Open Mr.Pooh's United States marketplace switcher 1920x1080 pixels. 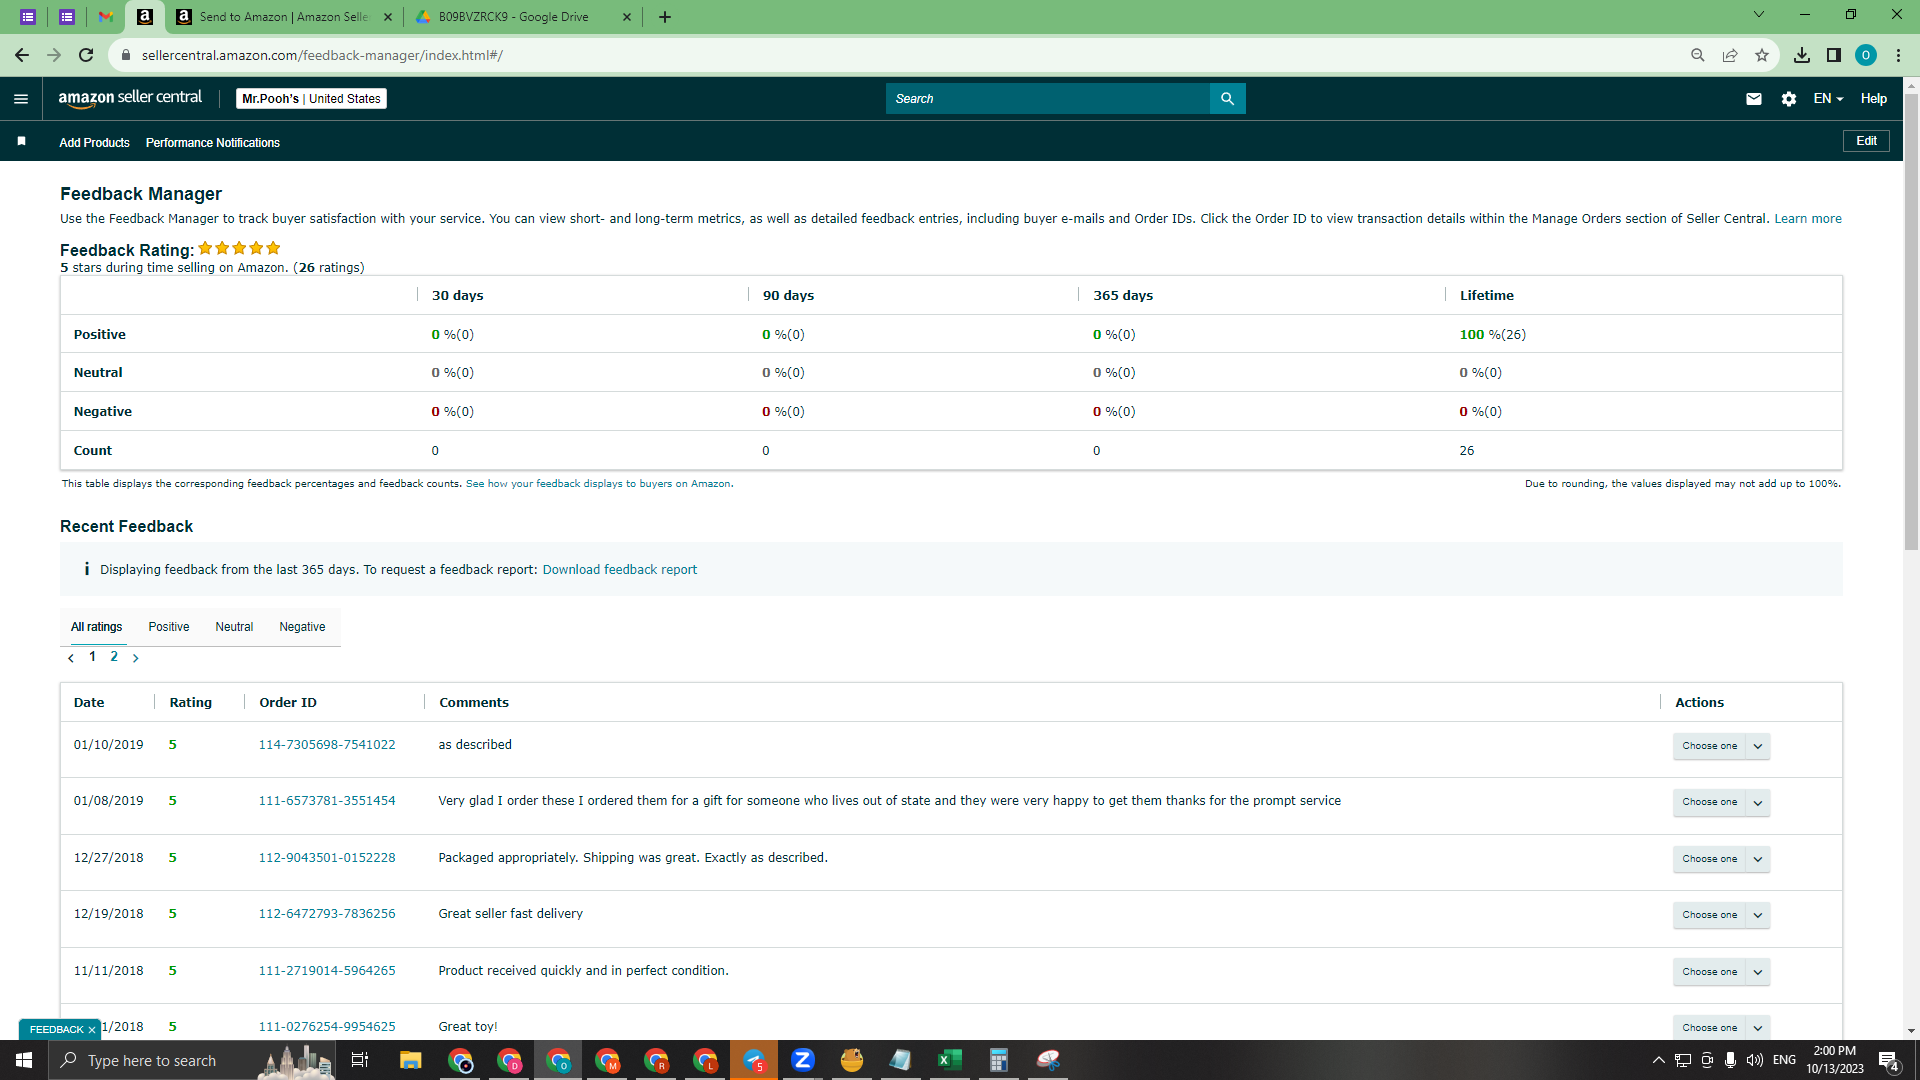coord(311,99)
